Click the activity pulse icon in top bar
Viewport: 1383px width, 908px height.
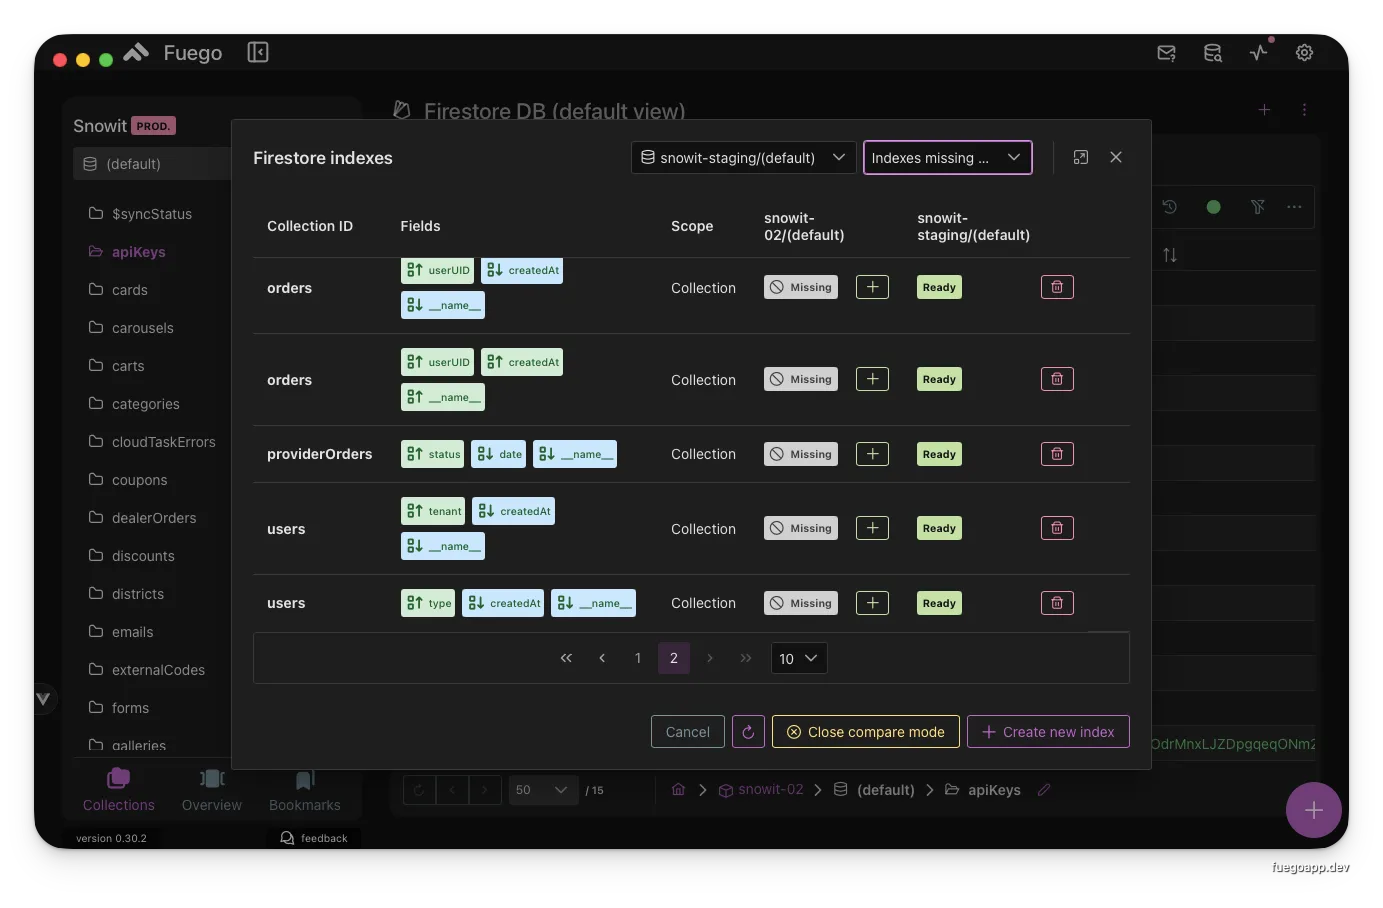(1259, 53)
